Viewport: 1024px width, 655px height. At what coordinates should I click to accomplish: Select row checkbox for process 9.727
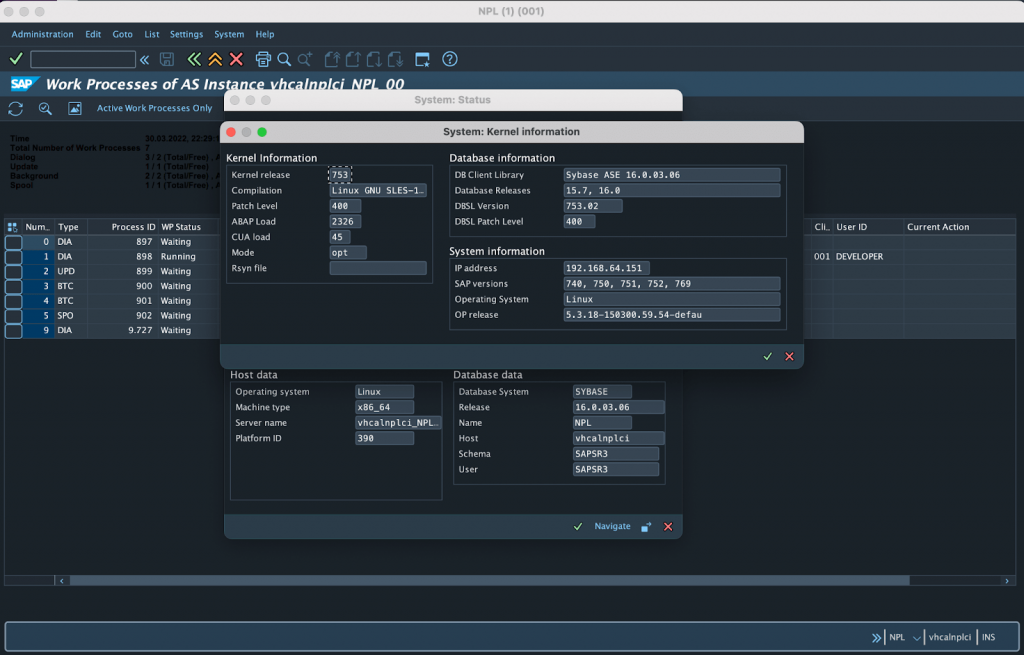click(14, 330)
